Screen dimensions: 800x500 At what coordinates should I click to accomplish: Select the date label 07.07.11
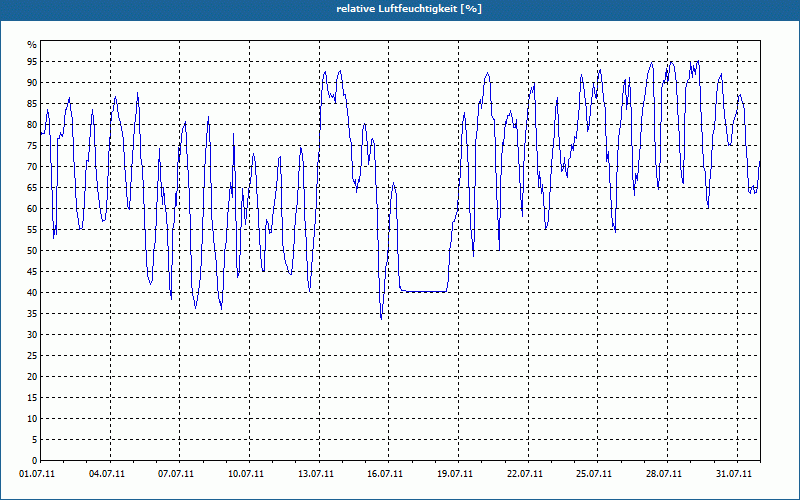coord(176,474)
